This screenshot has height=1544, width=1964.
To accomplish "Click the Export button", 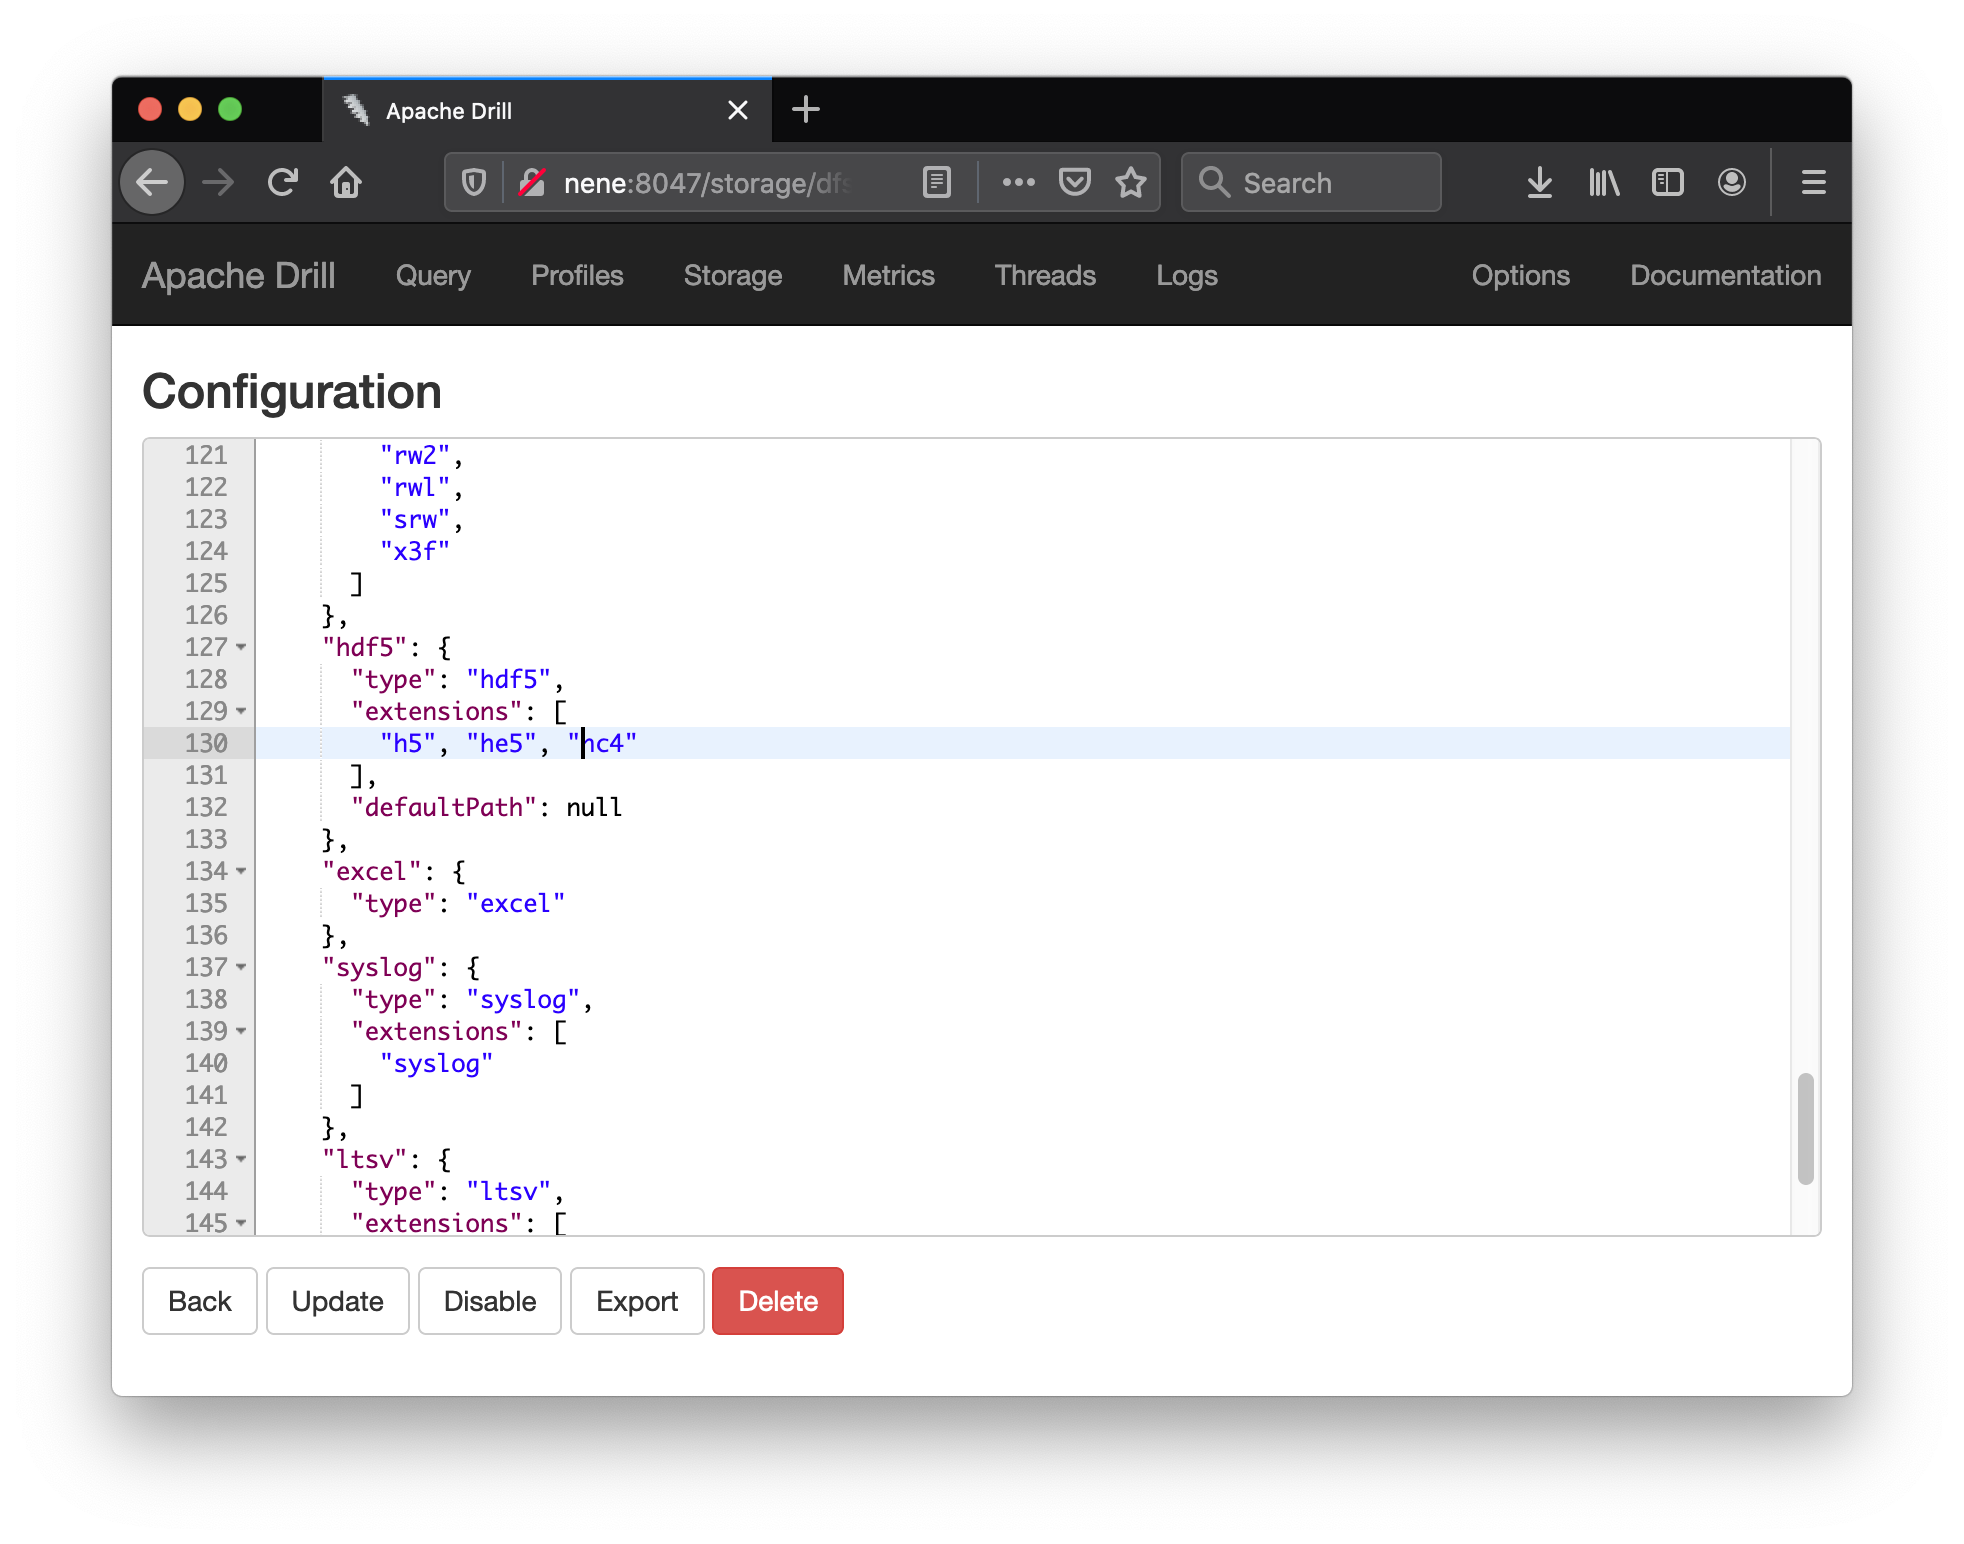I will point(636,1300).
